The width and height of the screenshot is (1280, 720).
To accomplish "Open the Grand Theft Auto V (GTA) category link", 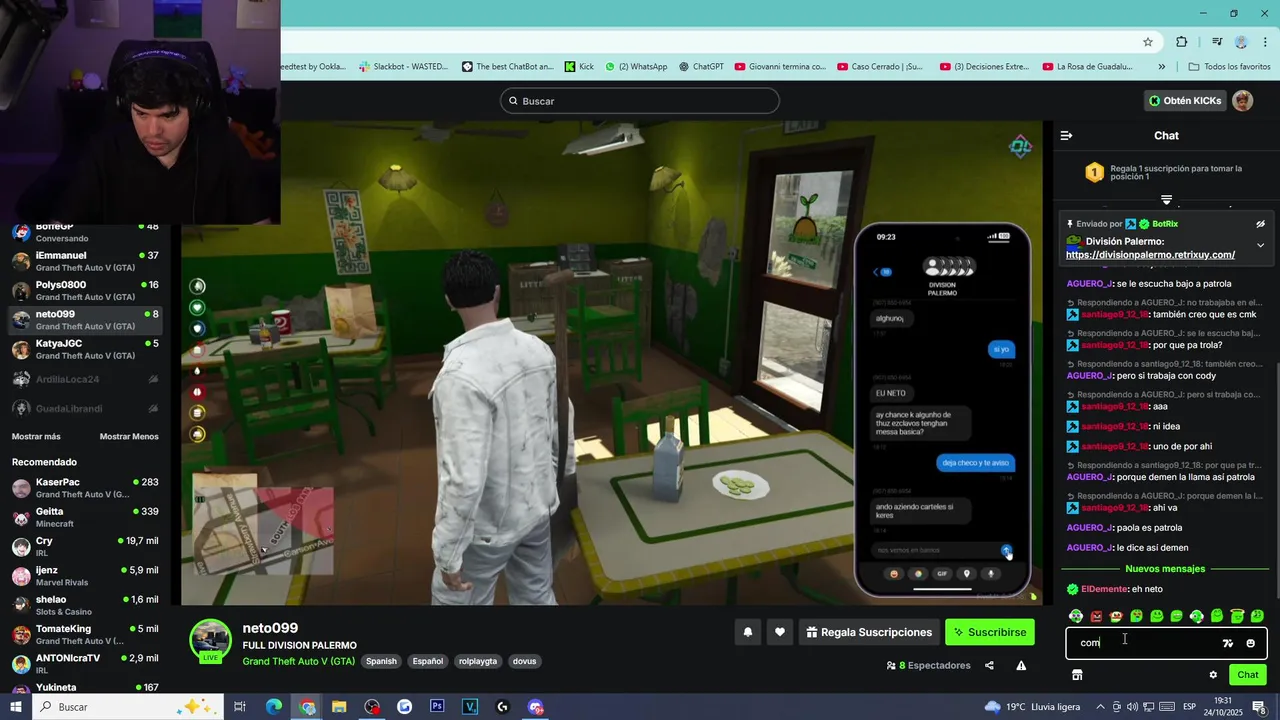I will pos(299,662).
